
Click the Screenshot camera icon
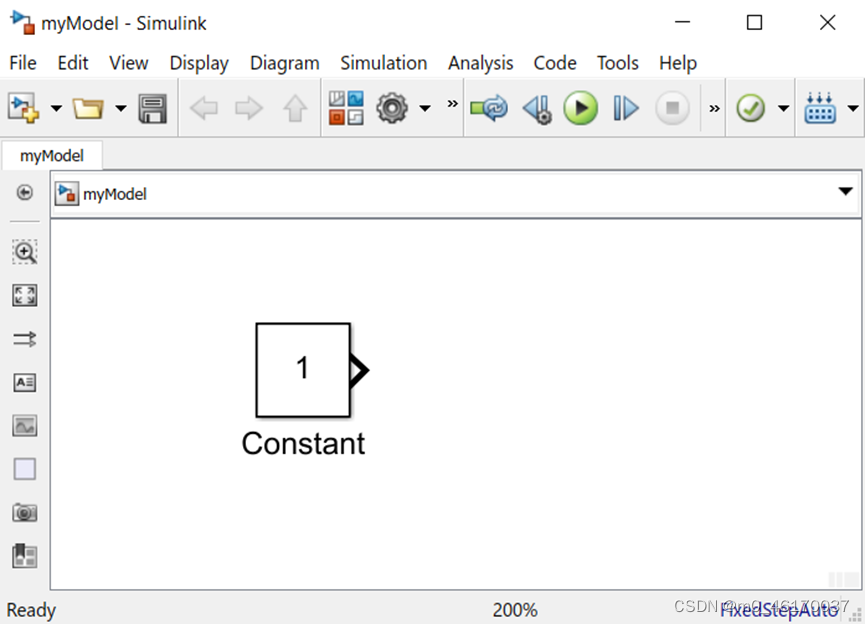25,513
